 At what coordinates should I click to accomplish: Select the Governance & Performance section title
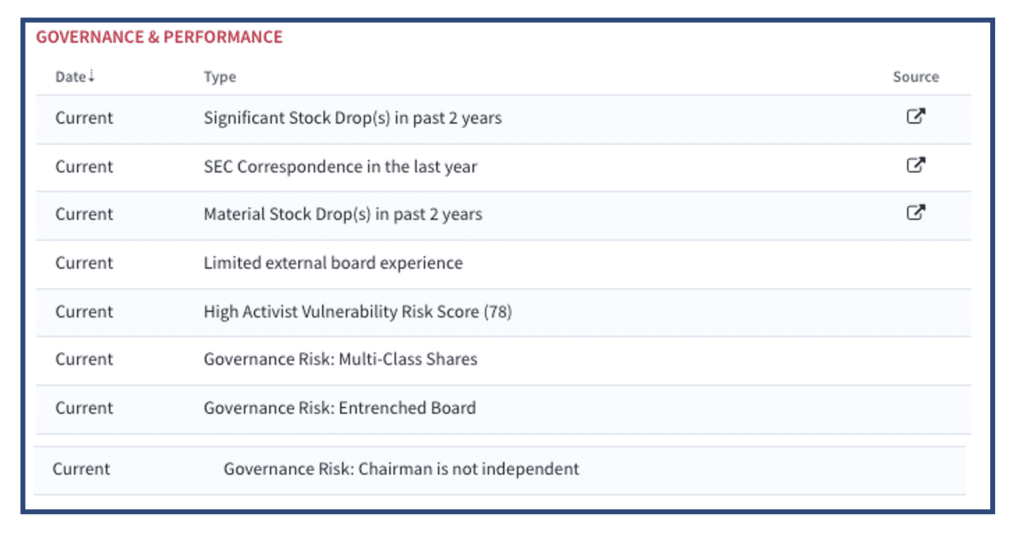159,37
